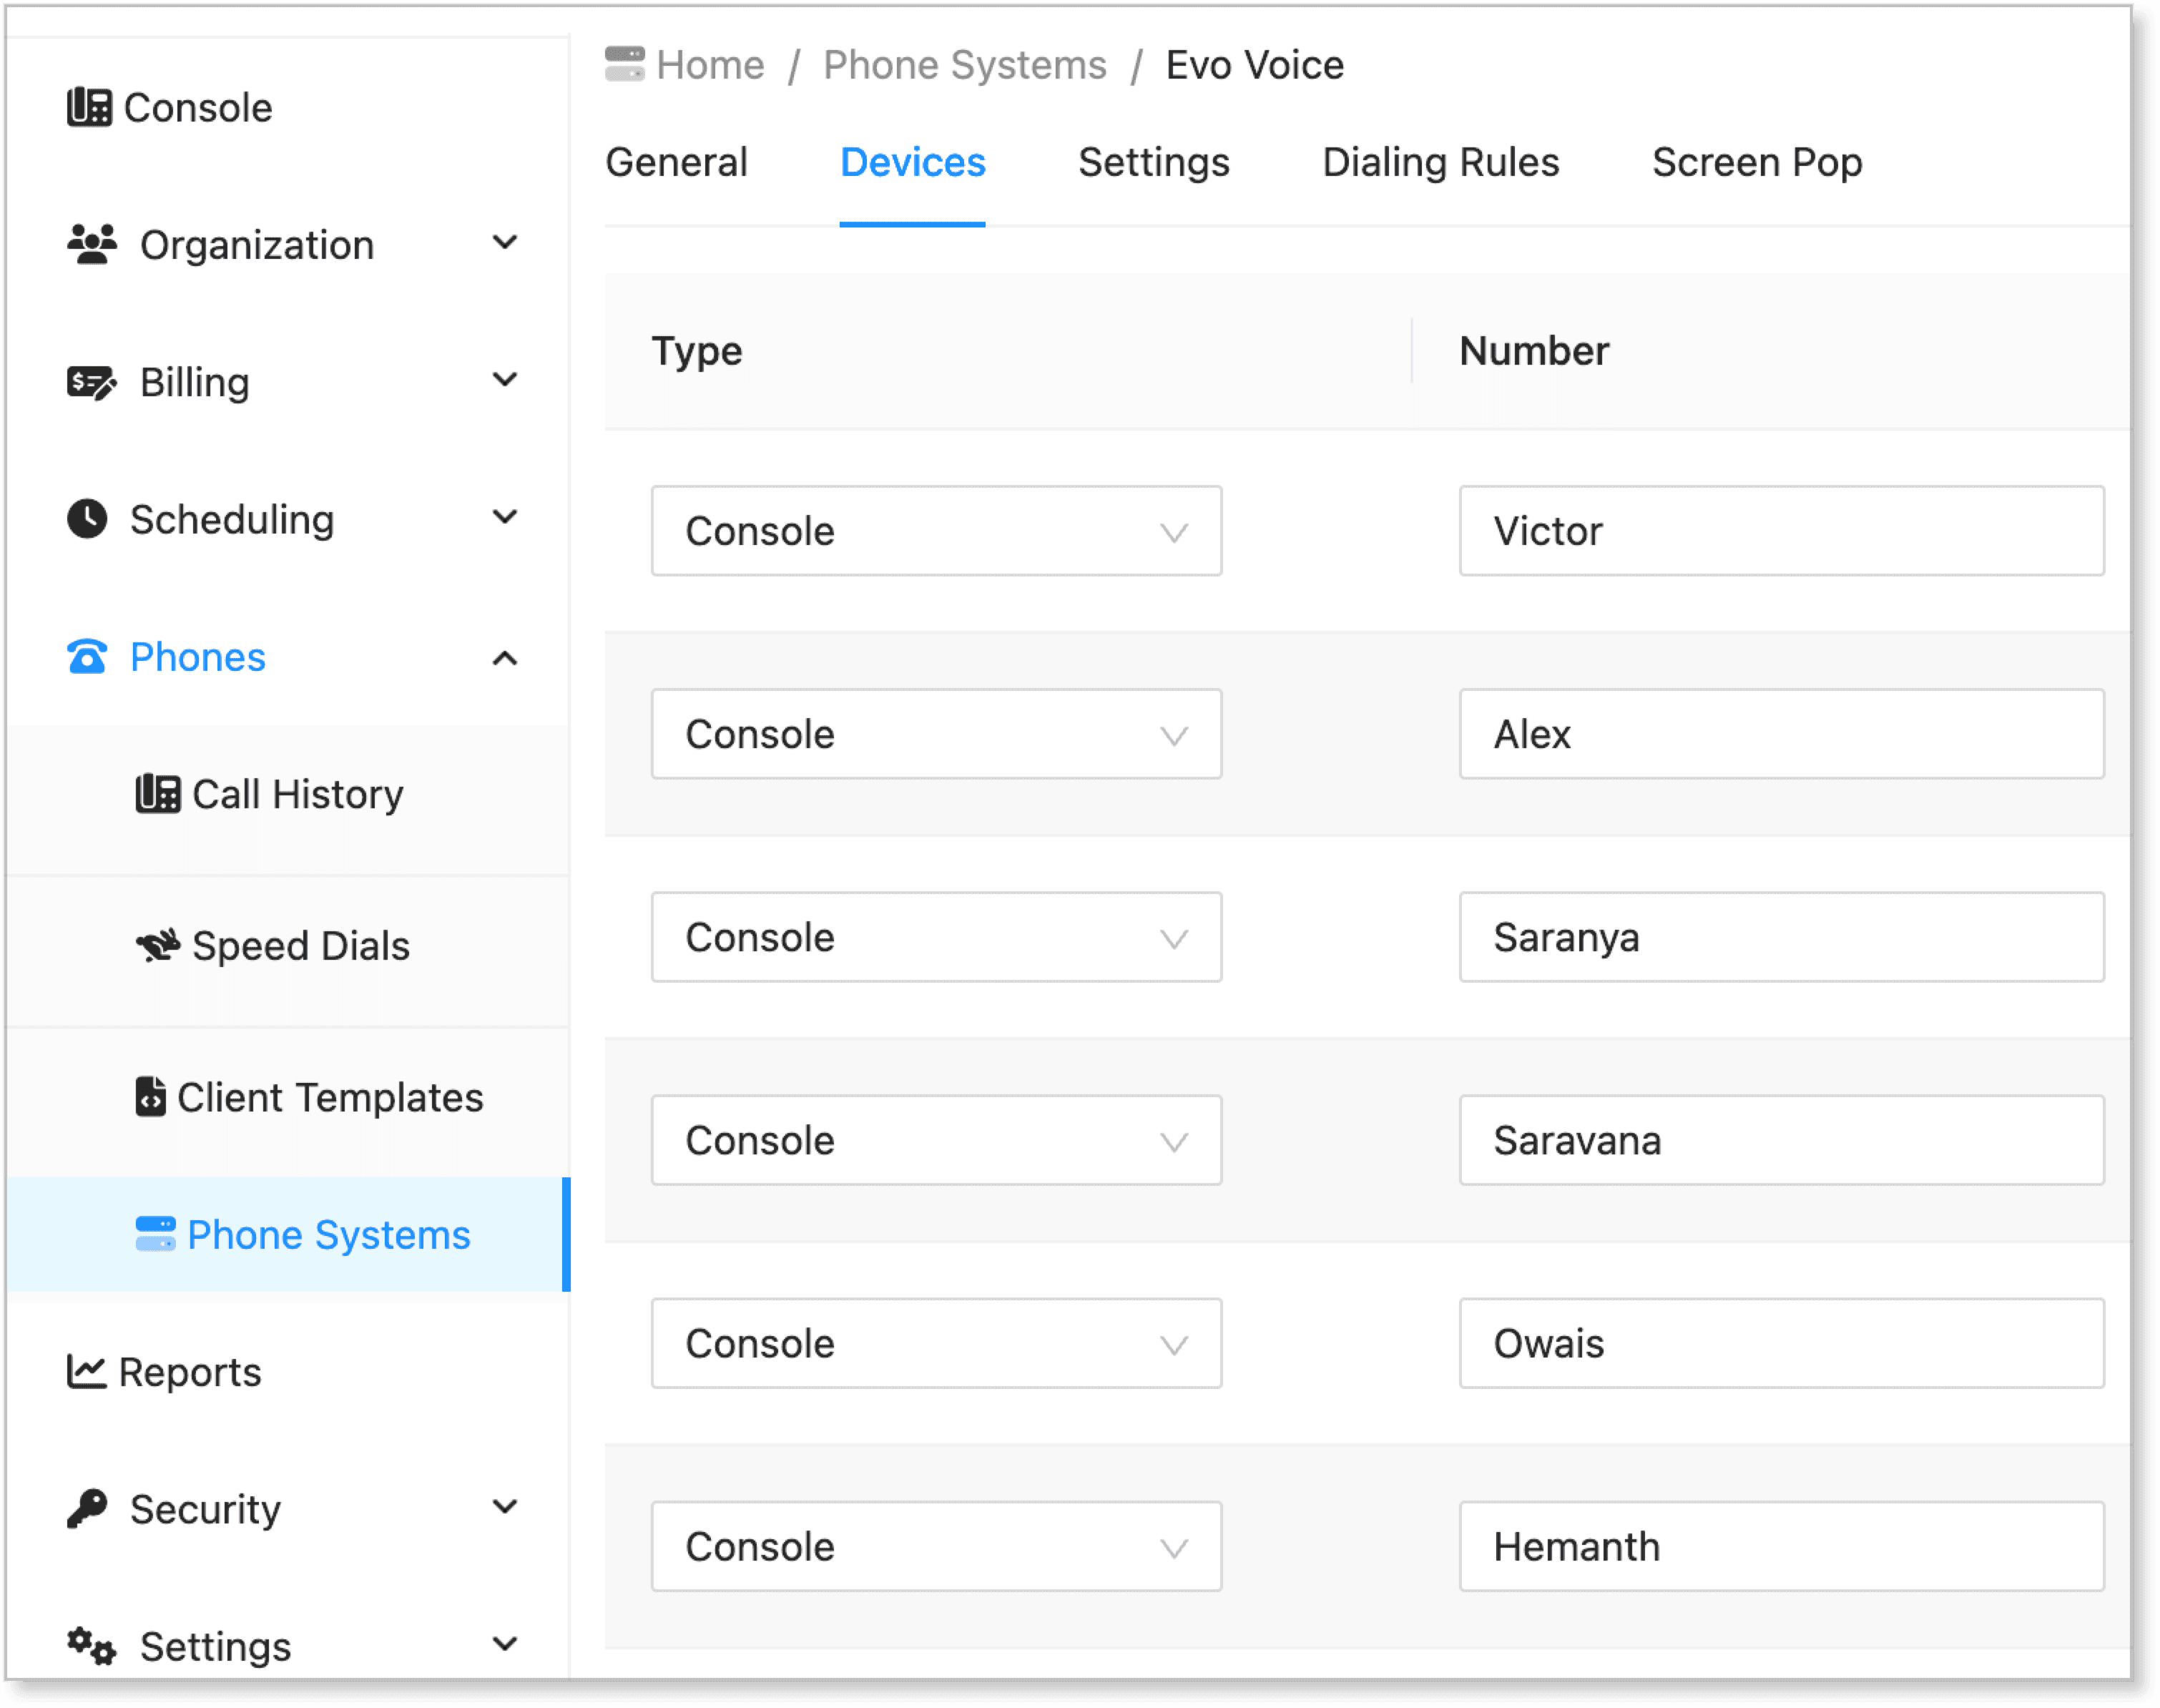The width and height of the screenshot is (2160, 1708).
Task: Collapse the Phones menu chevron
Action: coord(506,658)
